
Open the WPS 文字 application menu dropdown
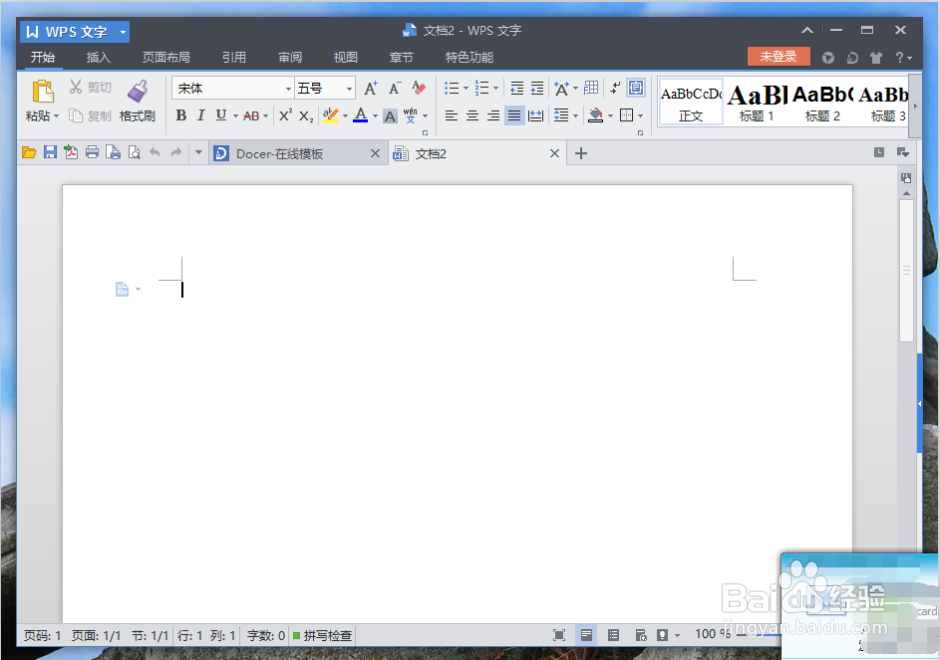tap(123, 32)
